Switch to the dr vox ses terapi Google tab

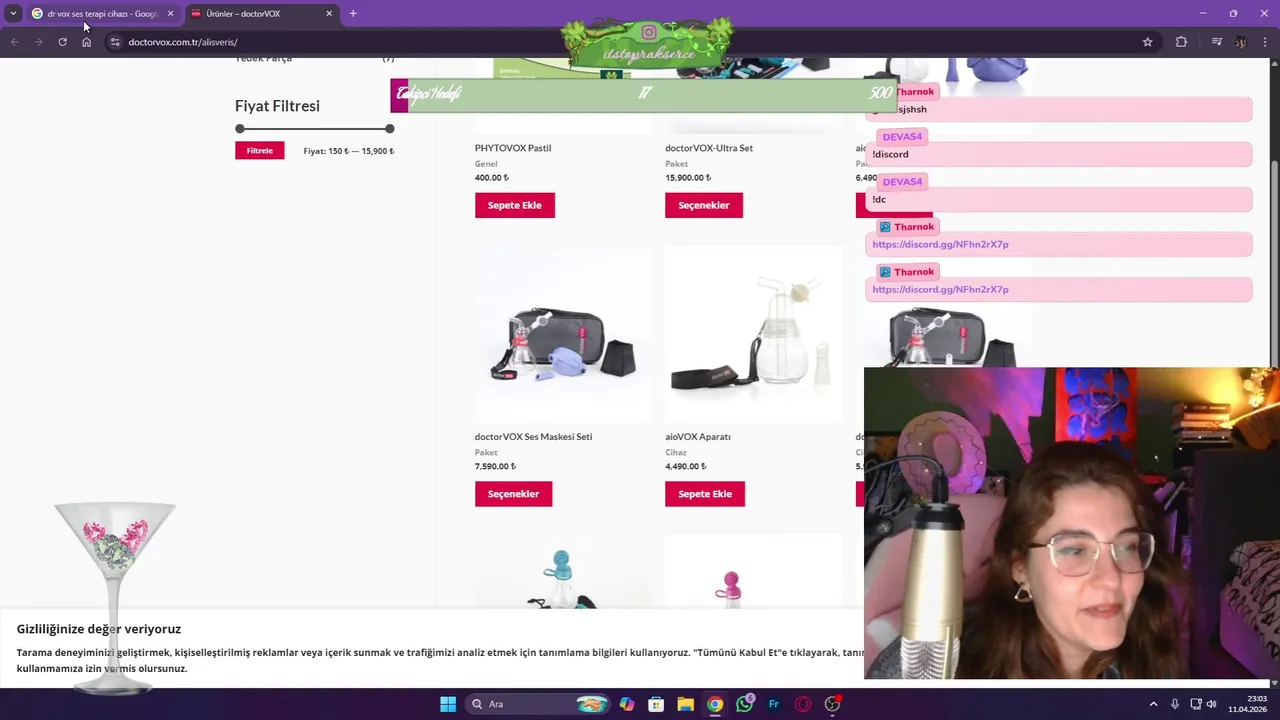pos(102,13)
